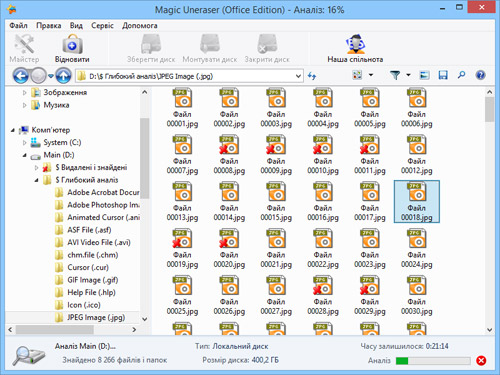Click the file list scroll down arrow

pyautogui.click(x=489, y=330)
